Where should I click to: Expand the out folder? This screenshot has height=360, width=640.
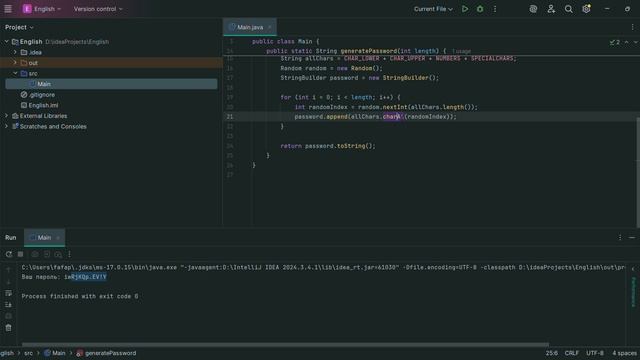click(15, 63)
